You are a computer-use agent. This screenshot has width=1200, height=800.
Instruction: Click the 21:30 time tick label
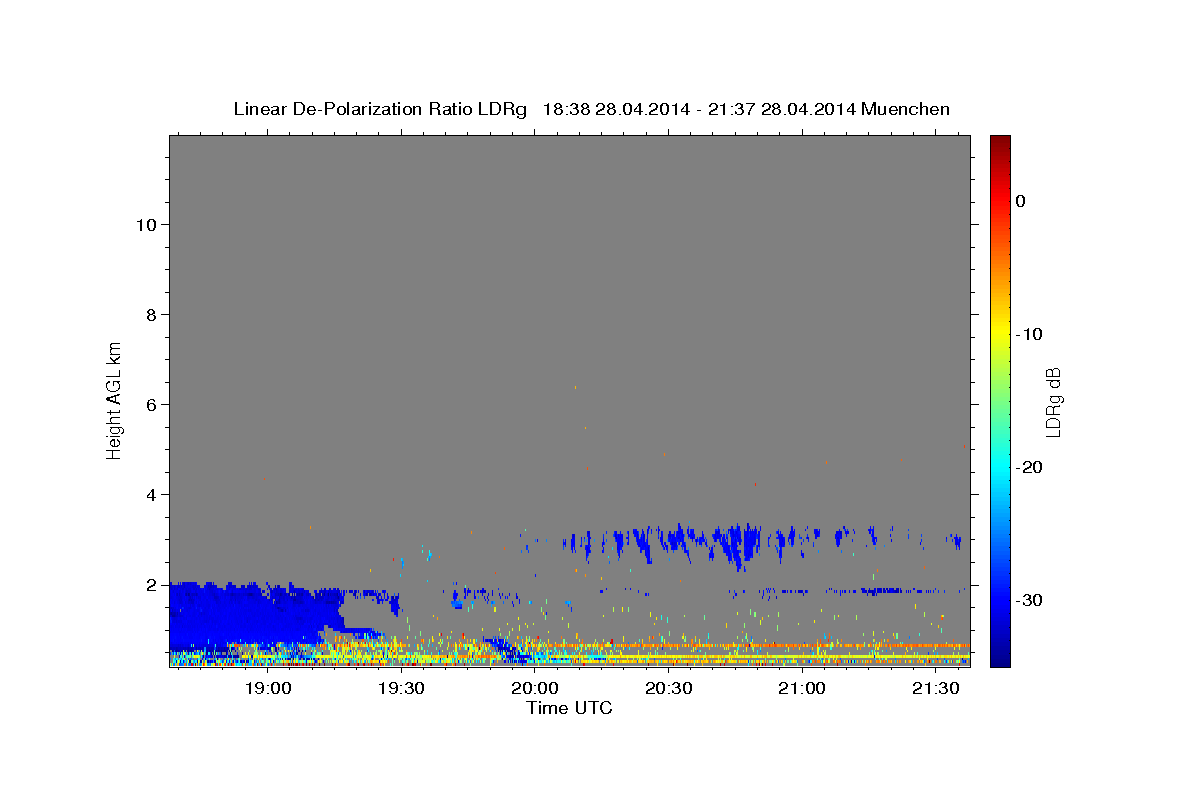pyautogui.click(x=936, y=688)
